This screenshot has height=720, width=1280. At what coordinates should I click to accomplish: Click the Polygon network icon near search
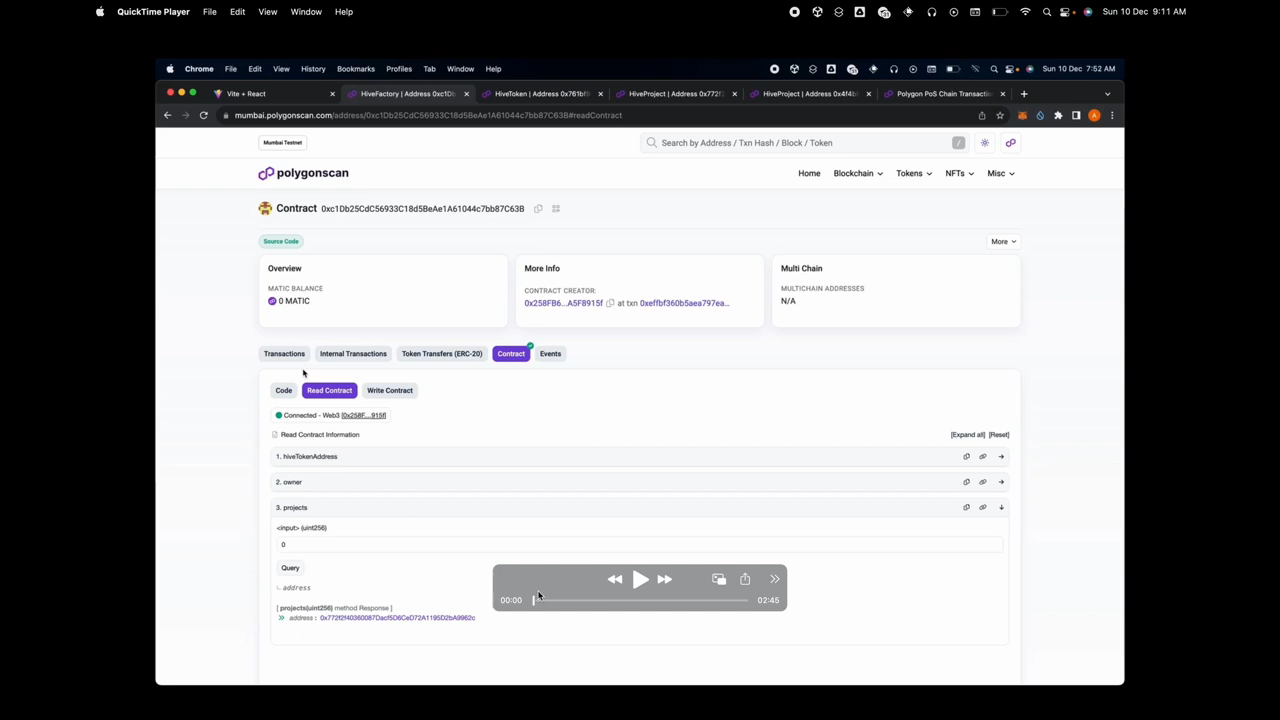(x=1010, y=143)
